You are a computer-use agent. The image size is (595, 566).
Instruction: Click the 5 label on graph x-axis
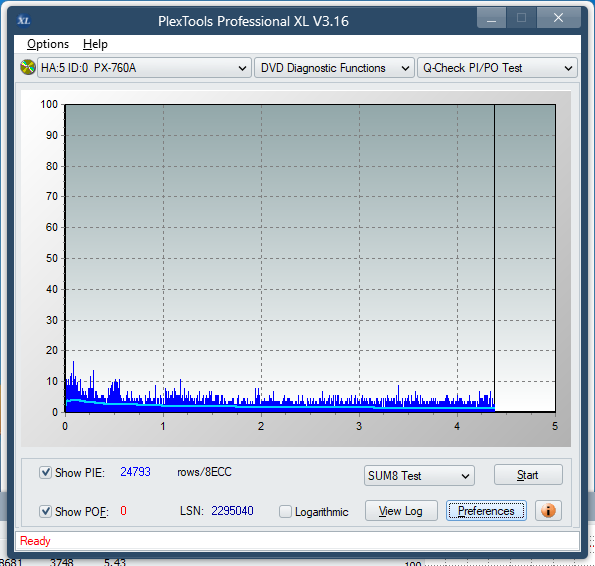pyautogui.click(x=555, y=426)
